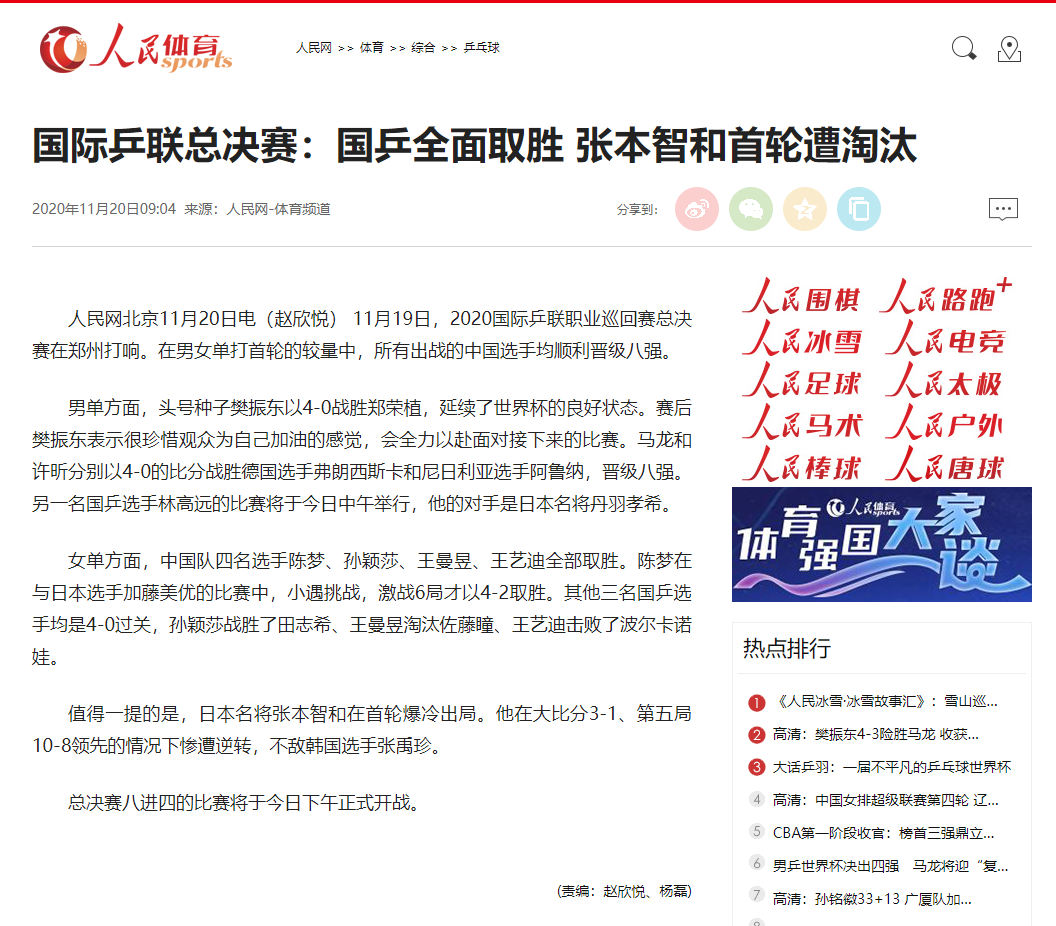This screenshot has height=926, width=1056.
Task: Go to 乒乓球 breadcrumb
Action: point(482,48)
